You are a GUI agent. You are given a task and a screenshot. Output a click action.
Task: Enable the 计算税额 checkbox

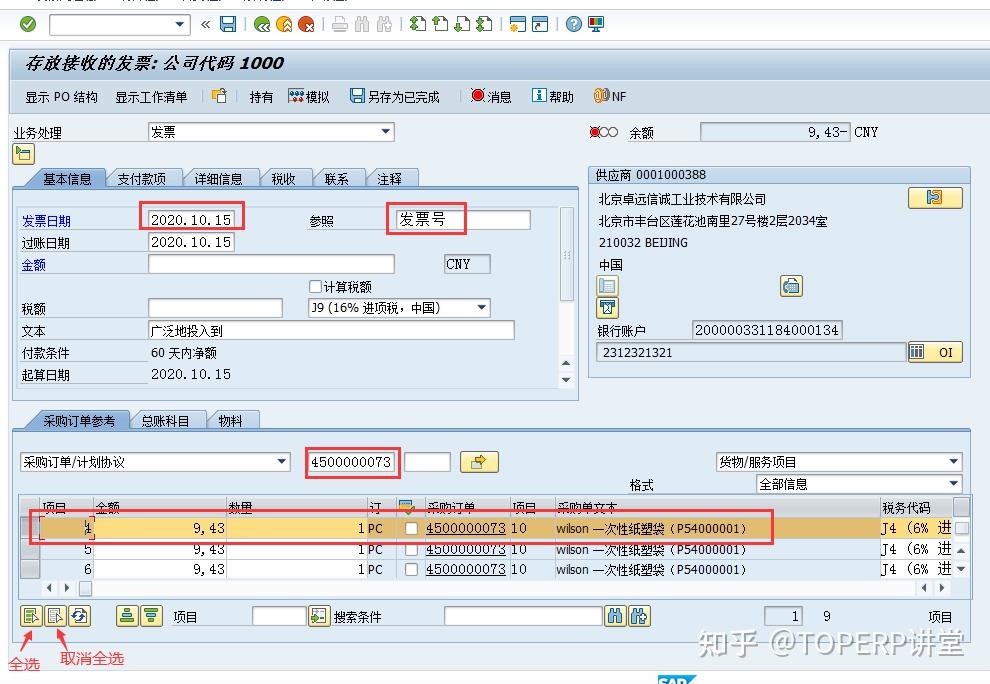[x=316, y=286]
